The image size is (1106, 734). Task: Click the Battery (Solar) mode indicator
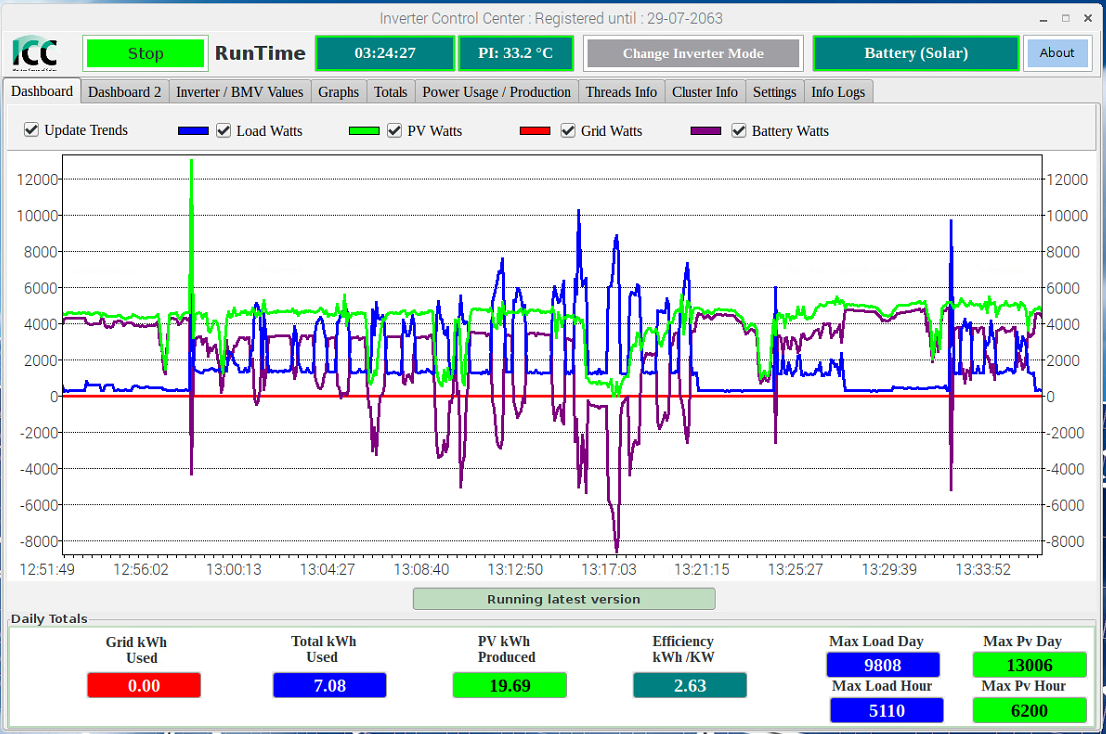[915, 54]
